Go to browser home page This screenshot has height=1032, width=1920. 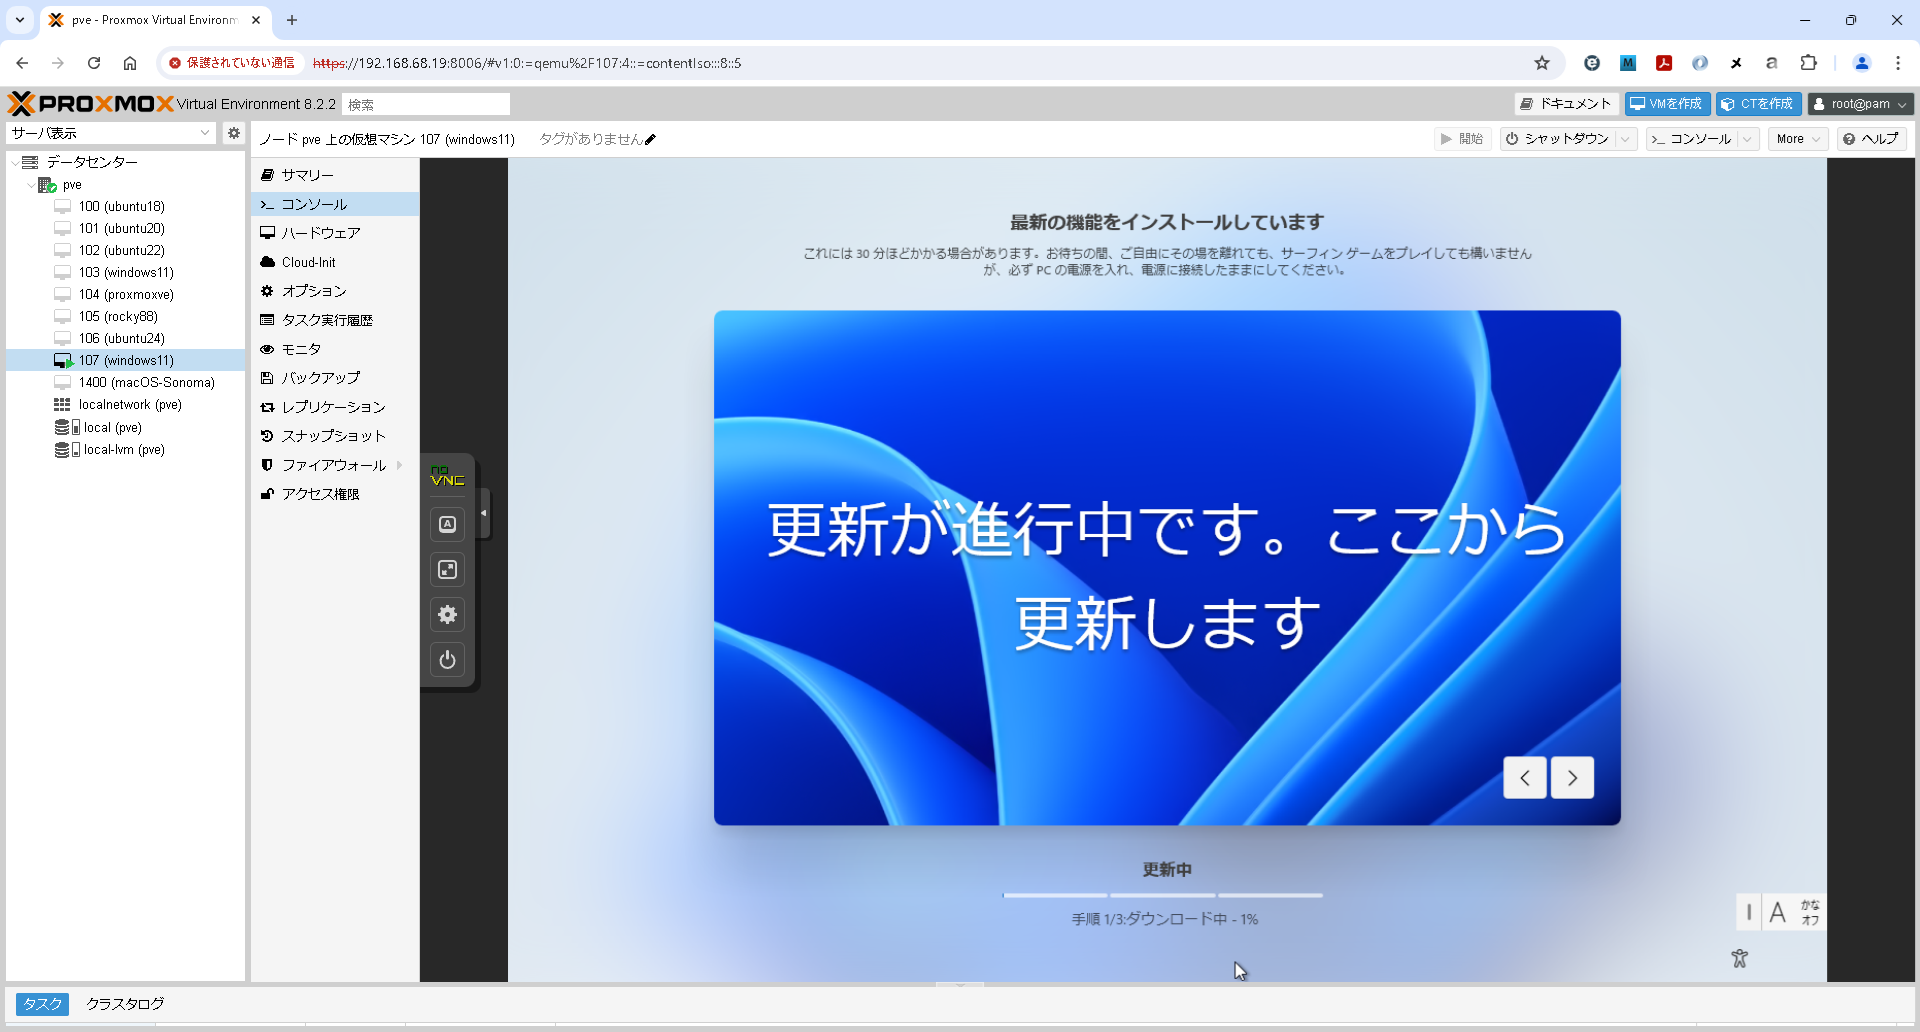click(130, 63)
